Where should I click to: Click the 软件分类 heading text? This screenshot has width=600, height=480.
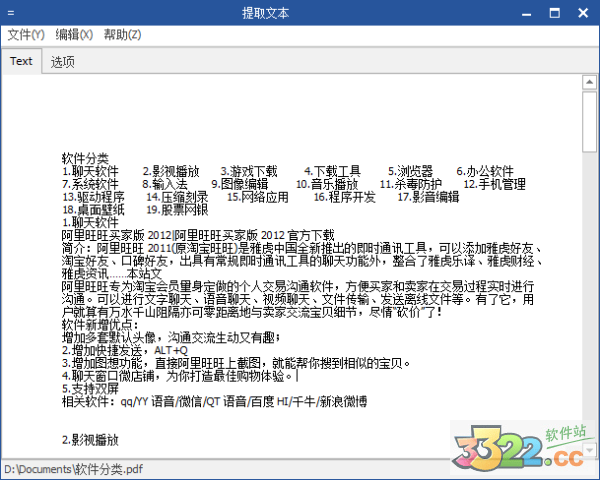(85, 158)
